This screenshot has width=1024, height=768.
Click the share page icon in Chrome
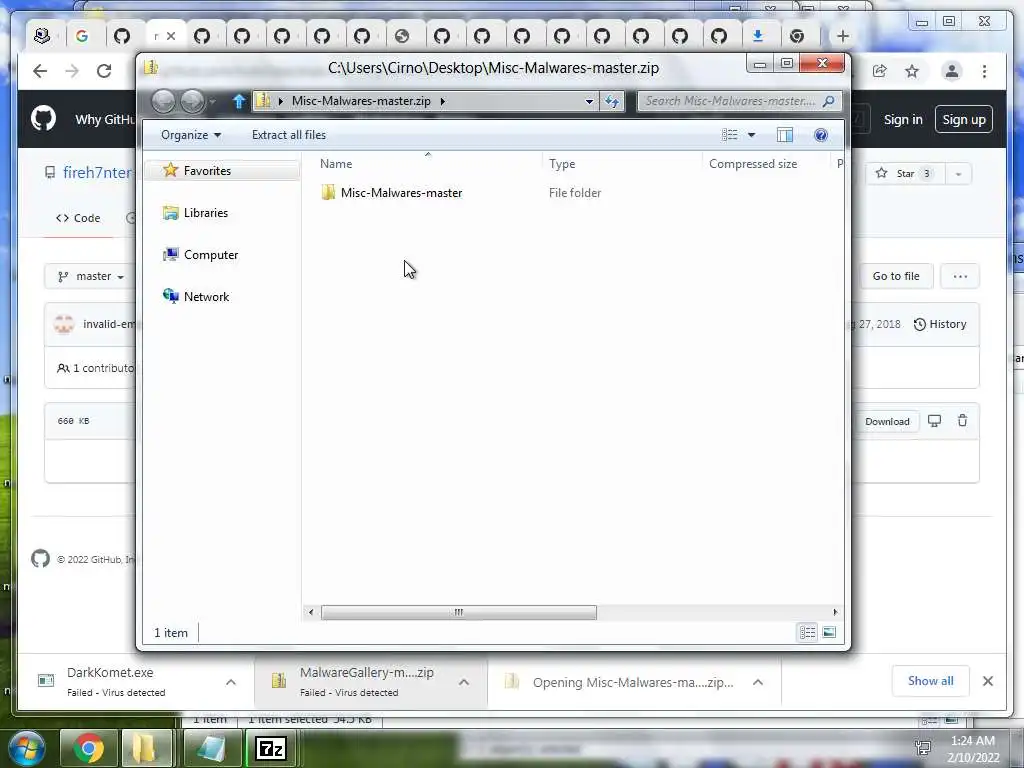(x=880, y=71)
